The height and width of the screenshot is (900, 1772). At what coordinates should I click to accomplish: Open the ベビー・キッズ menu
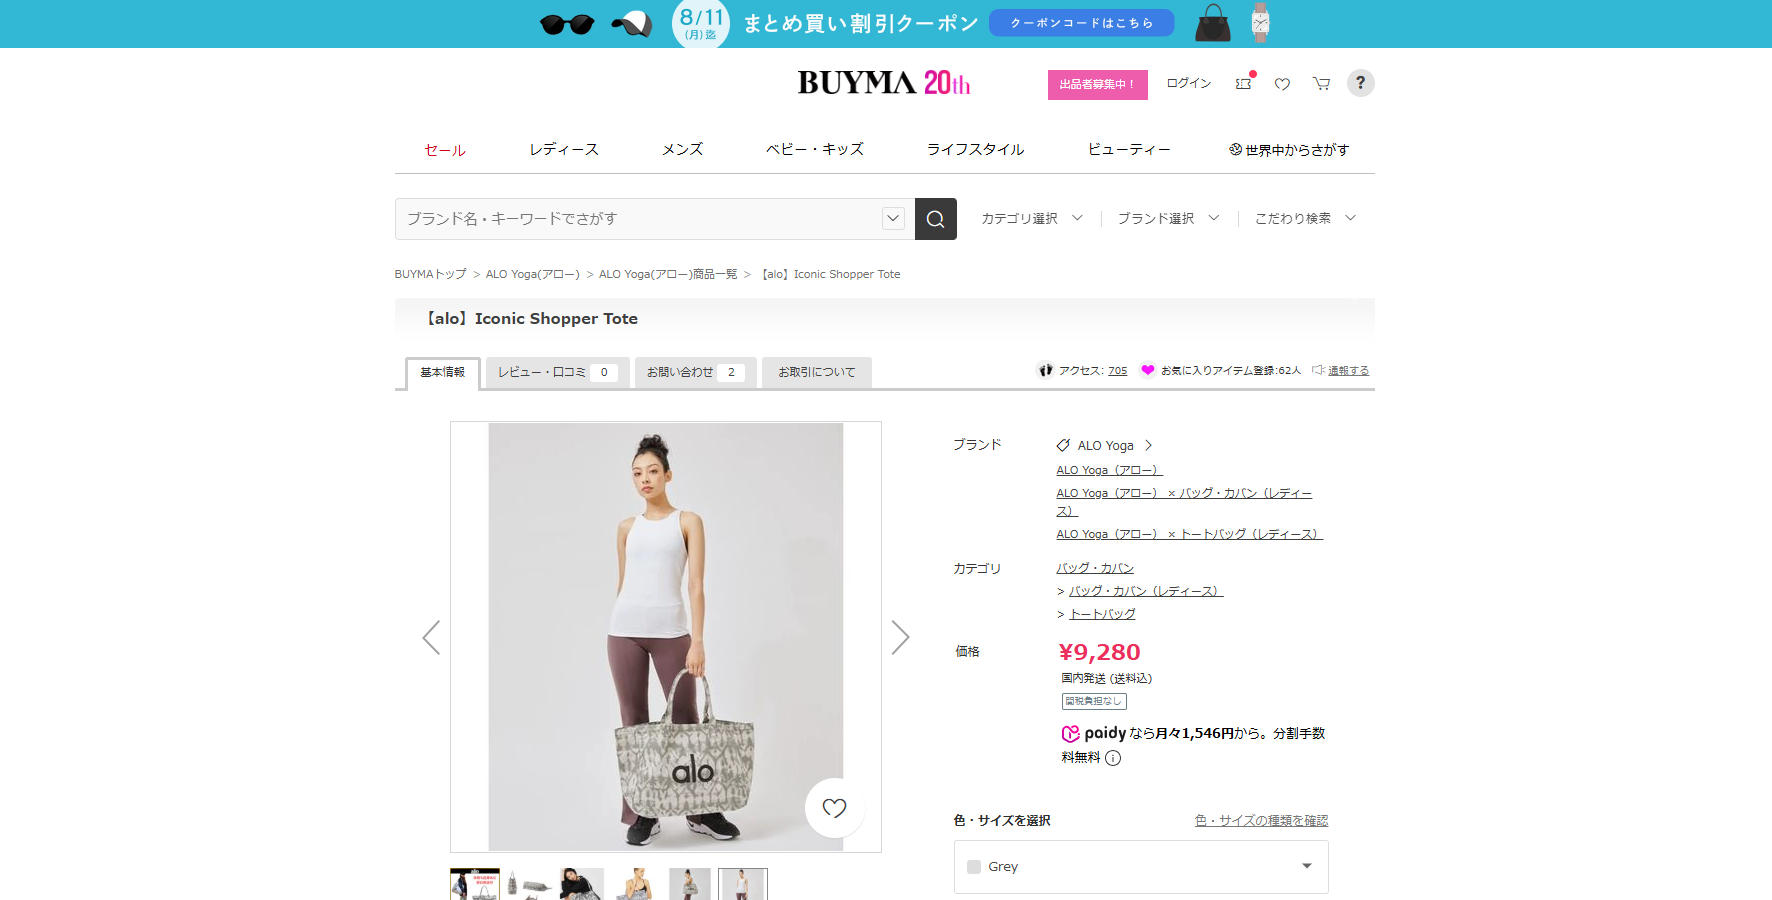[815, 150]
